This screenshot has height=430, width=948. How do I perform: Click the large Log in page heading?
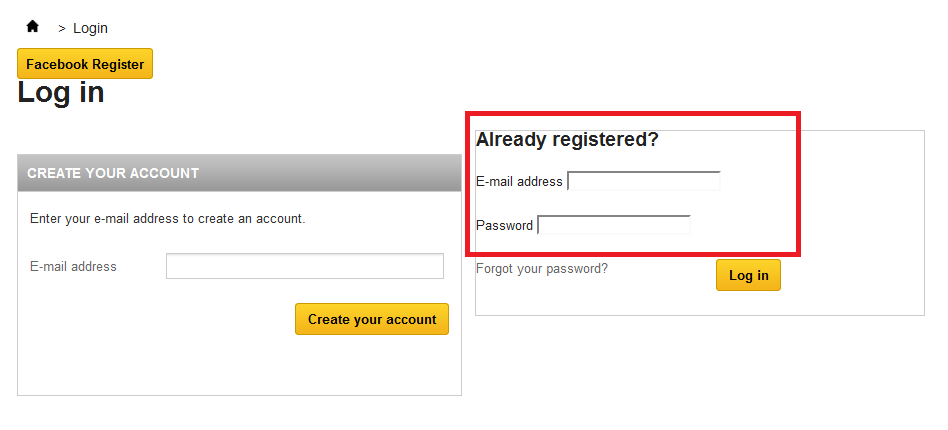(61, 93)
